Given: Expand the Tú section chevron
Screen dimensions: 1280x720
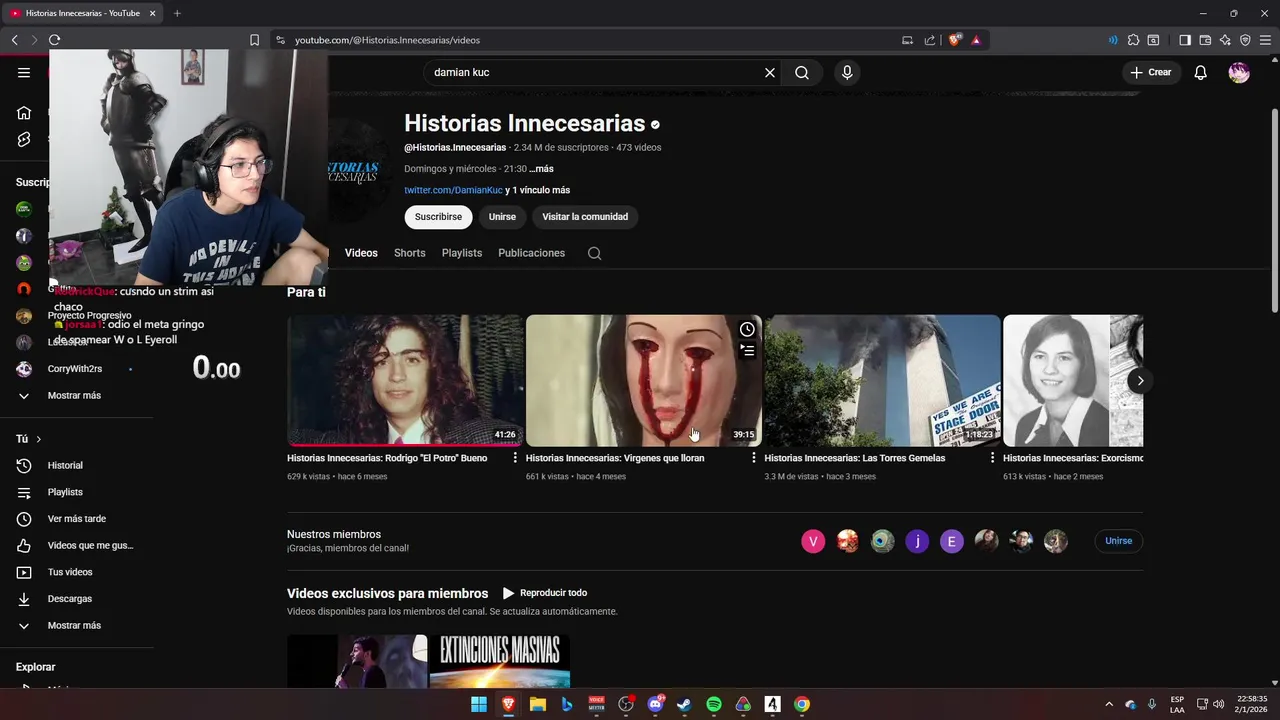Looking at the screenshot, I should pyautogui.click(x=39, y=439).
